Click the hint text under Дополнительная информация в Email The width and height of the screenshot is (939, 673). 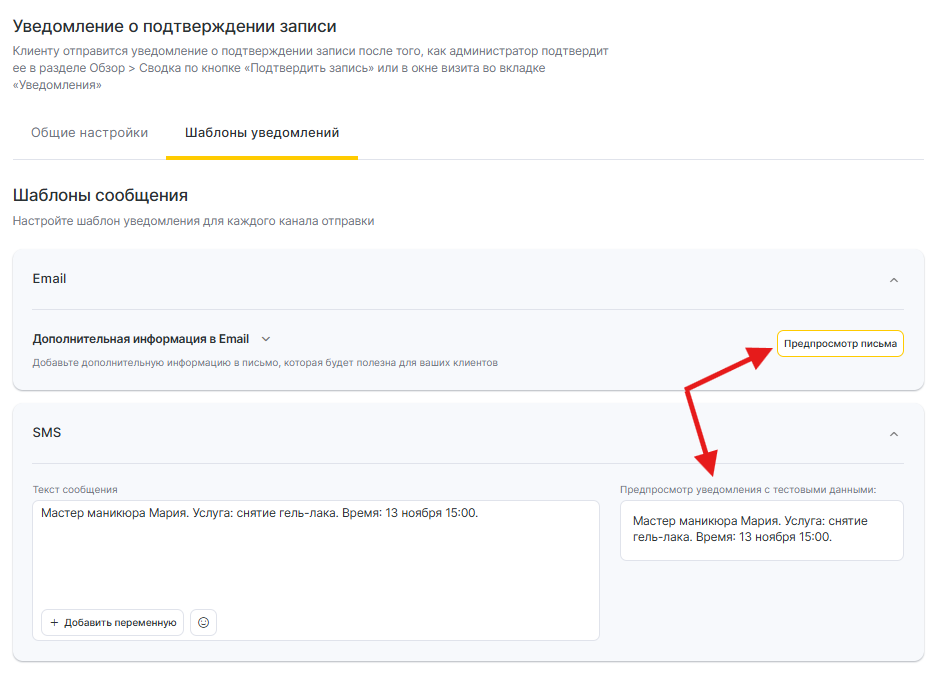265,362
